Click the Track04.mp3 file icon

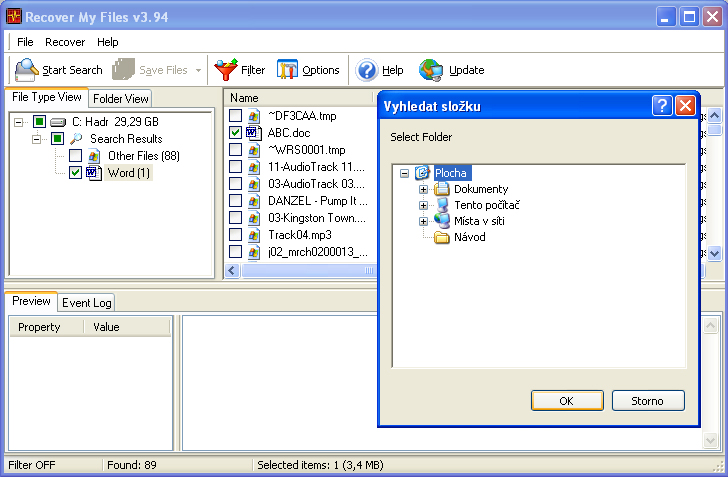pyautogui.click(x=254, y=235)
